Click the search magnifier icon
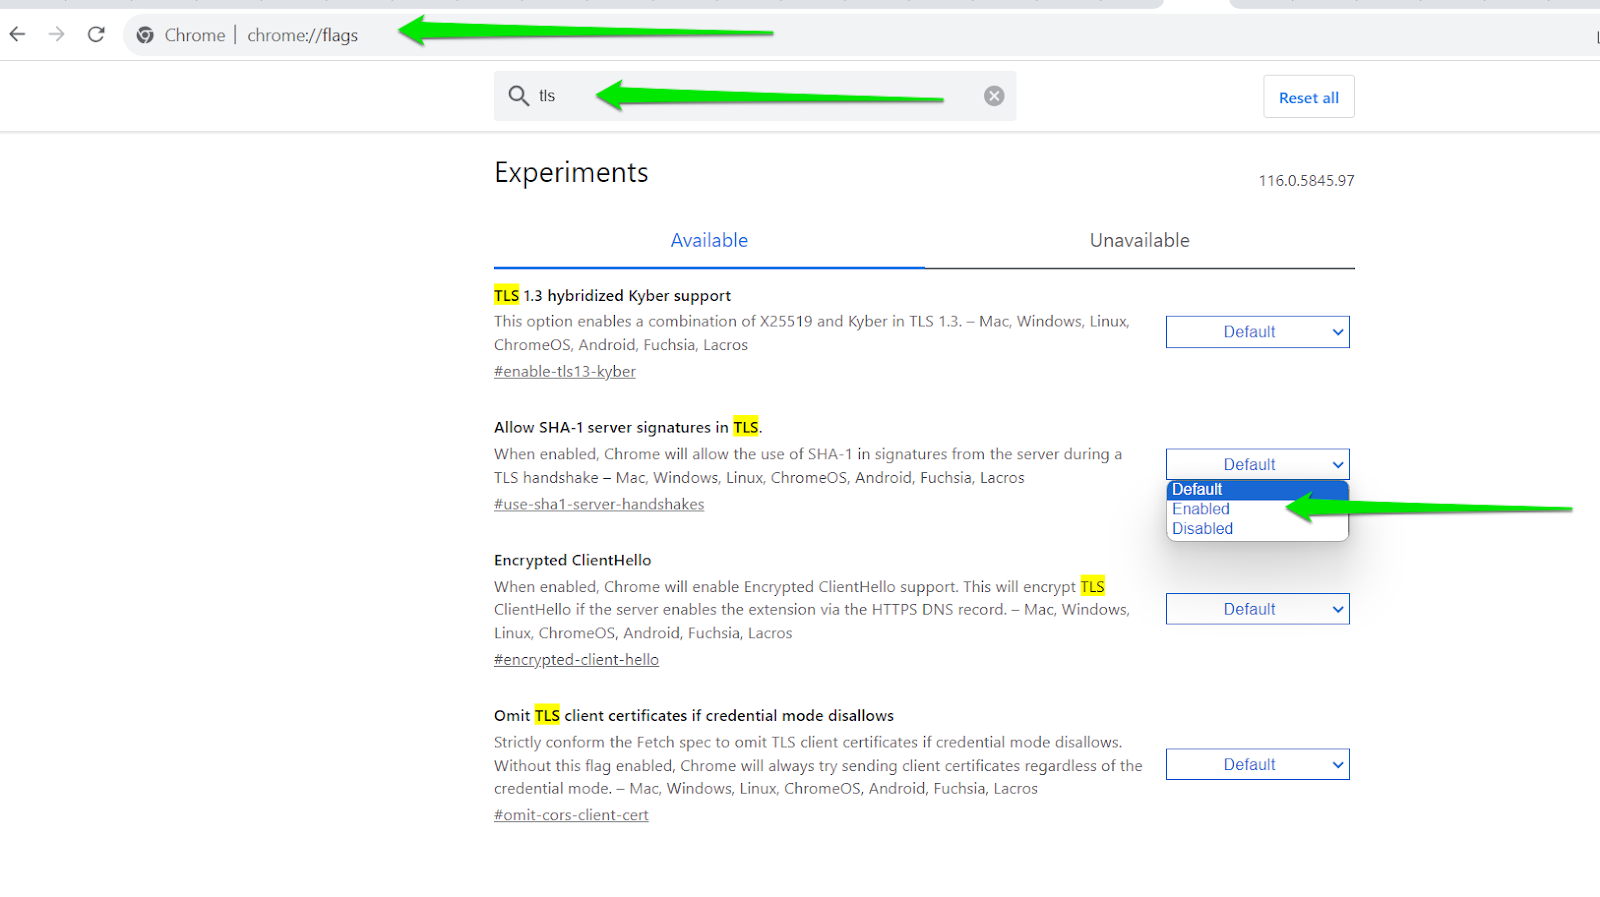1600x897 pixels. (x=518, y=96)
